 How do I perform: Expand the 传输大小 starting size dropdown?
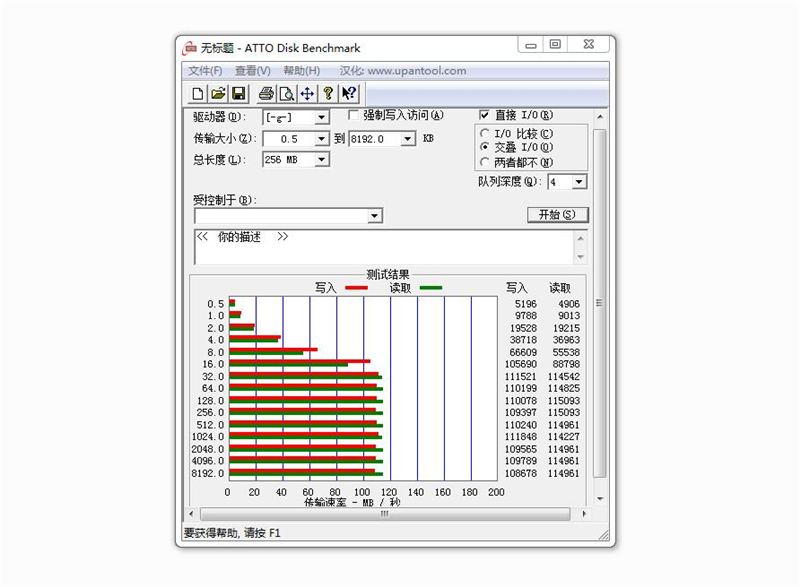pyautogui.click(x=322, y=138)
